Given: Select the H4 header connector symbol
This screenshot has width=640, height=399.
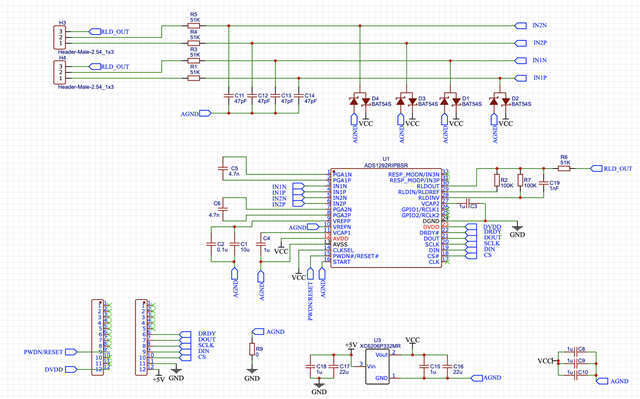Looking at the screenshot, I should pyautogui.click(x=60, y=72).
